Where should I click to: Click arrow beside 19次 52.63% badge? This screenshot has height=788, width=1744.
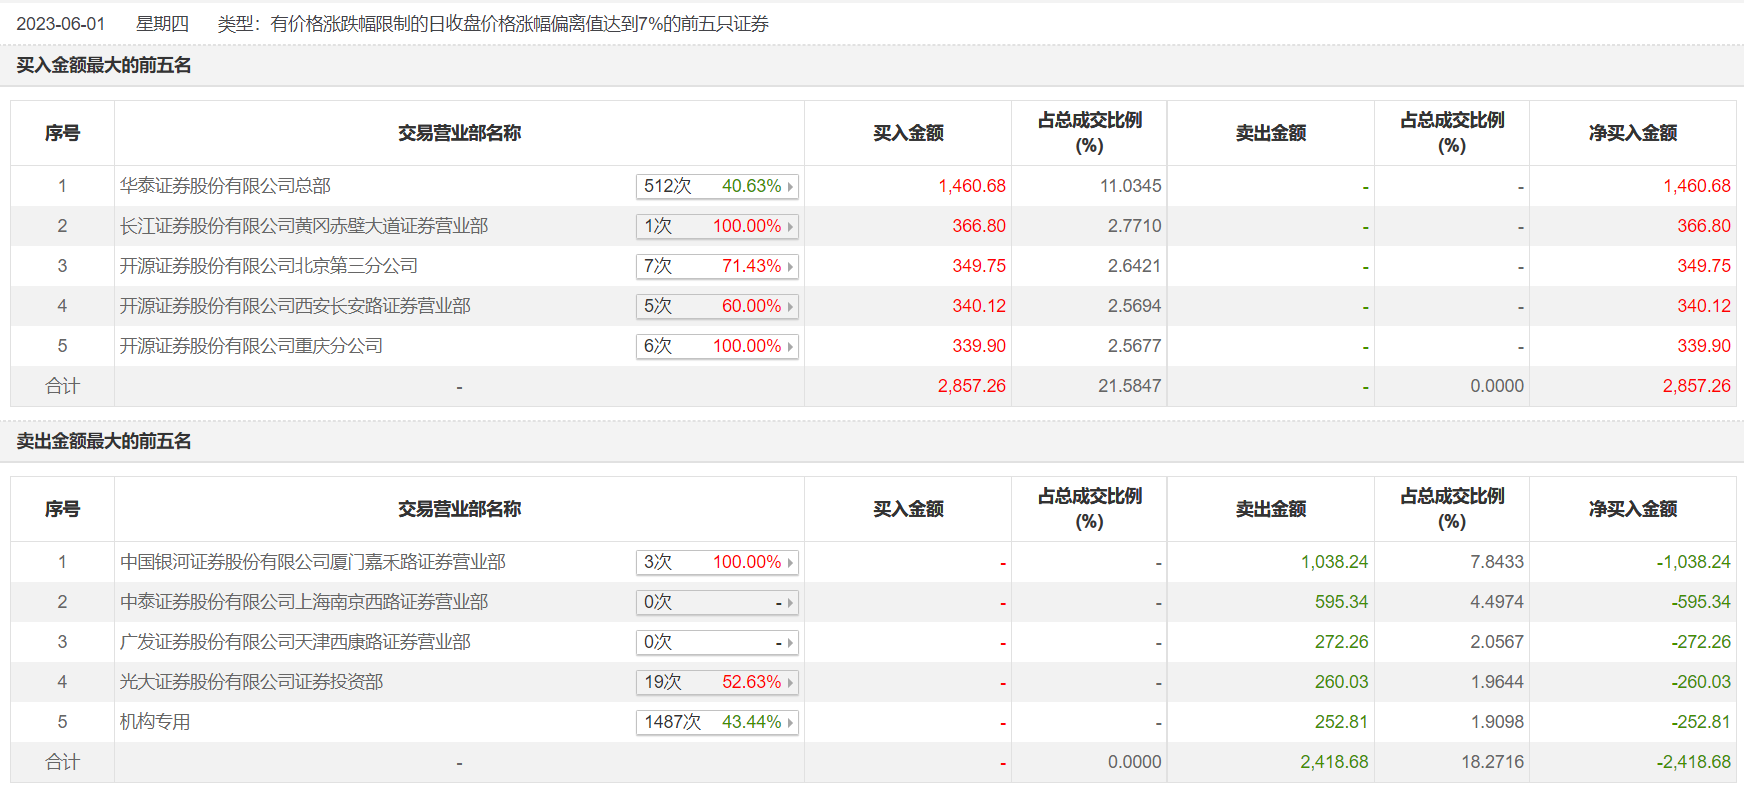[790, 683]
